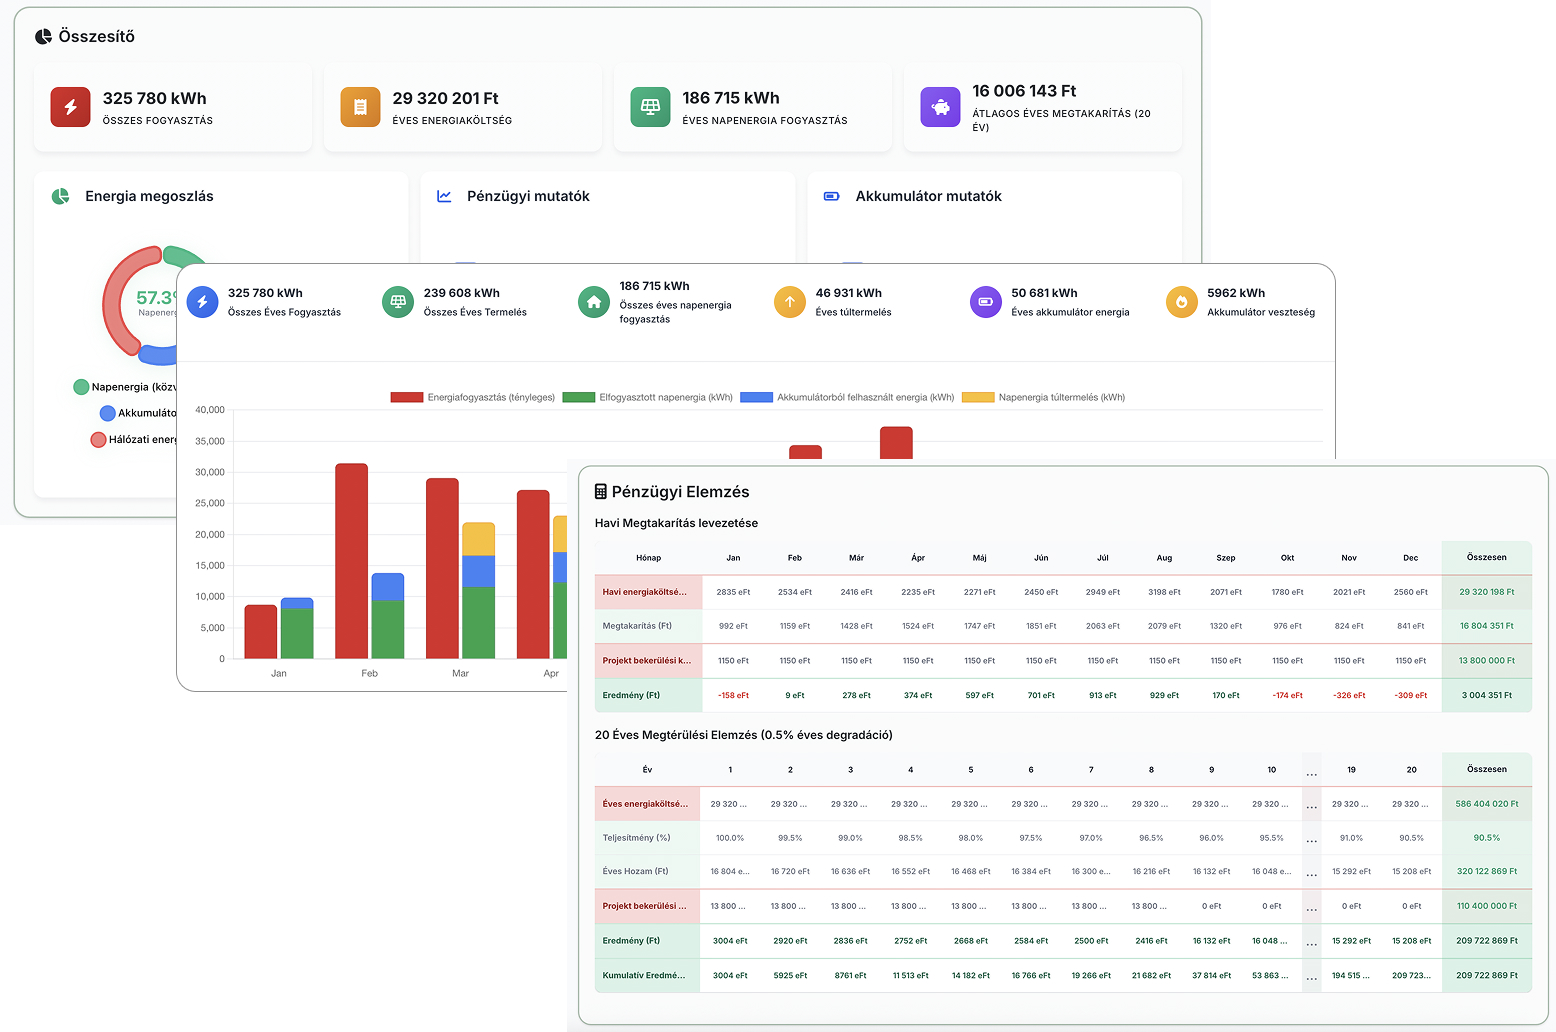Toggle Napenergia túltermelés series in legend
This screenshot has height=1032, width=1556.
coord(1044,397)
